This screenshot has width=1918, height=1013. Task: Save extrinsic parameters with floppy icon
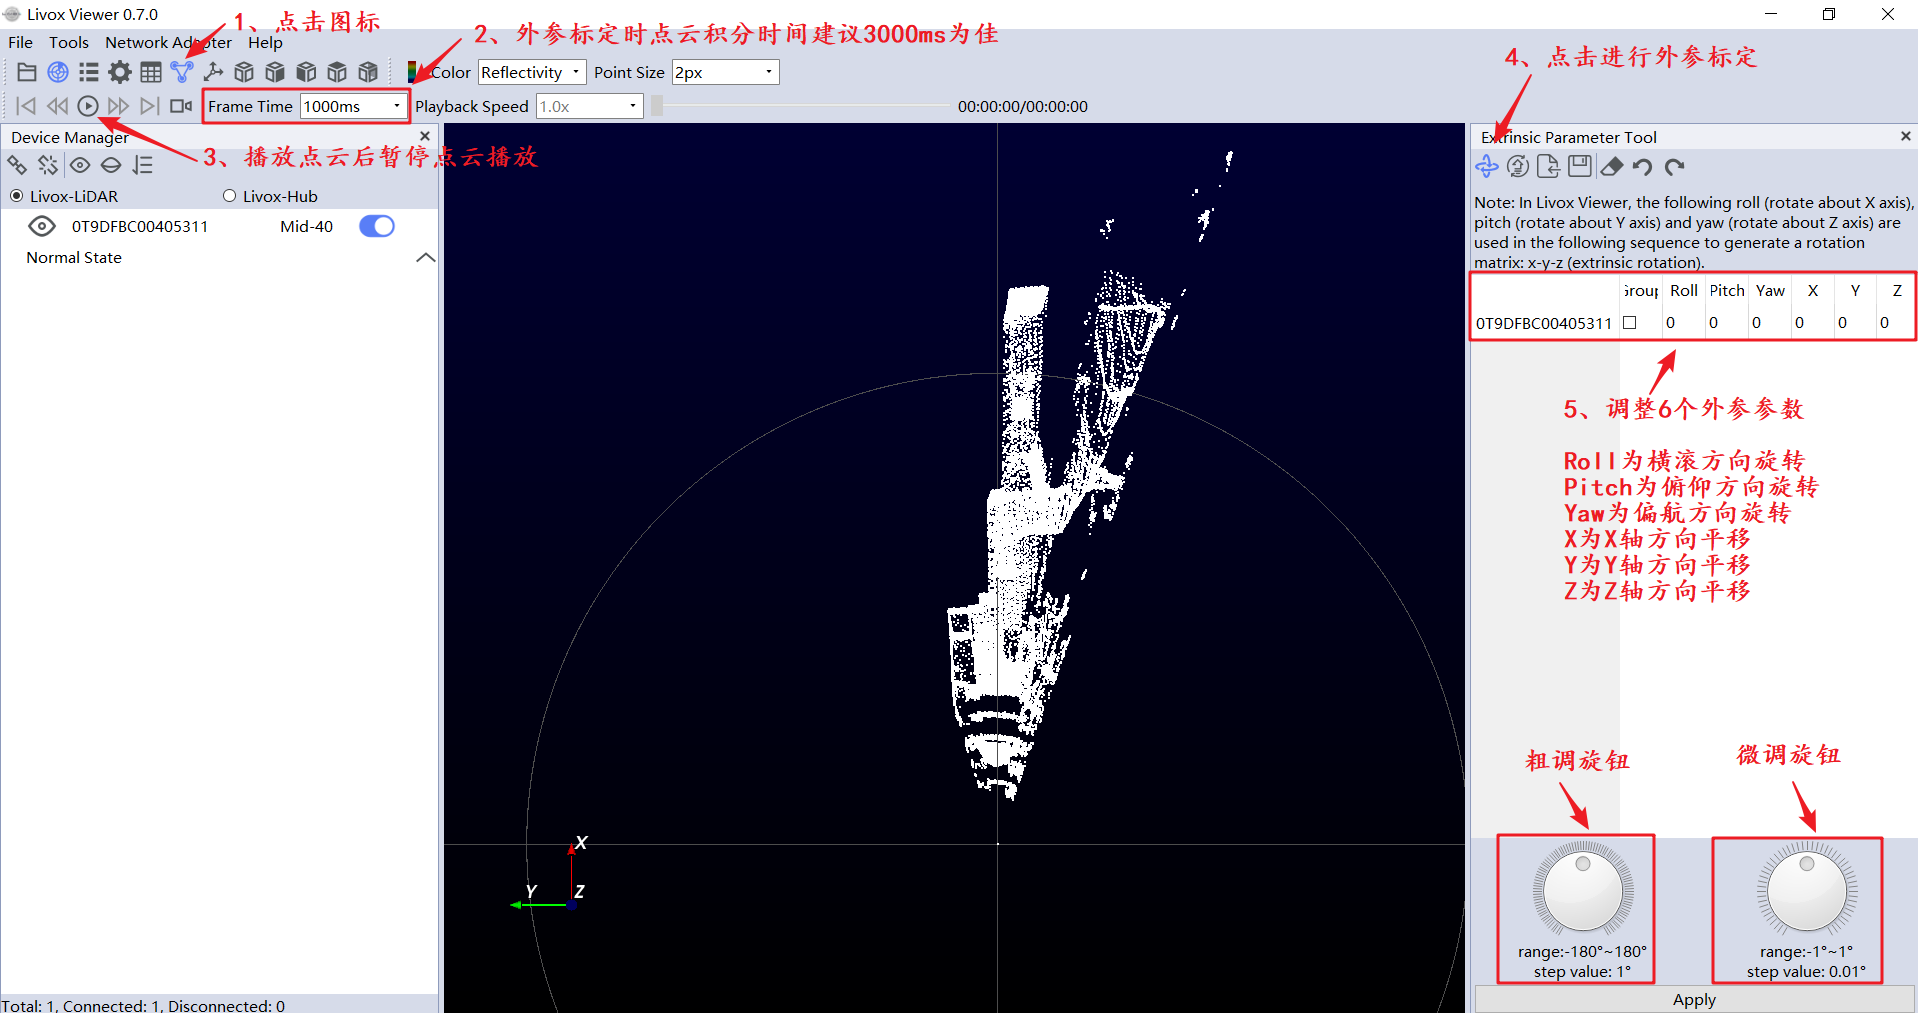tap(1580, 167)
